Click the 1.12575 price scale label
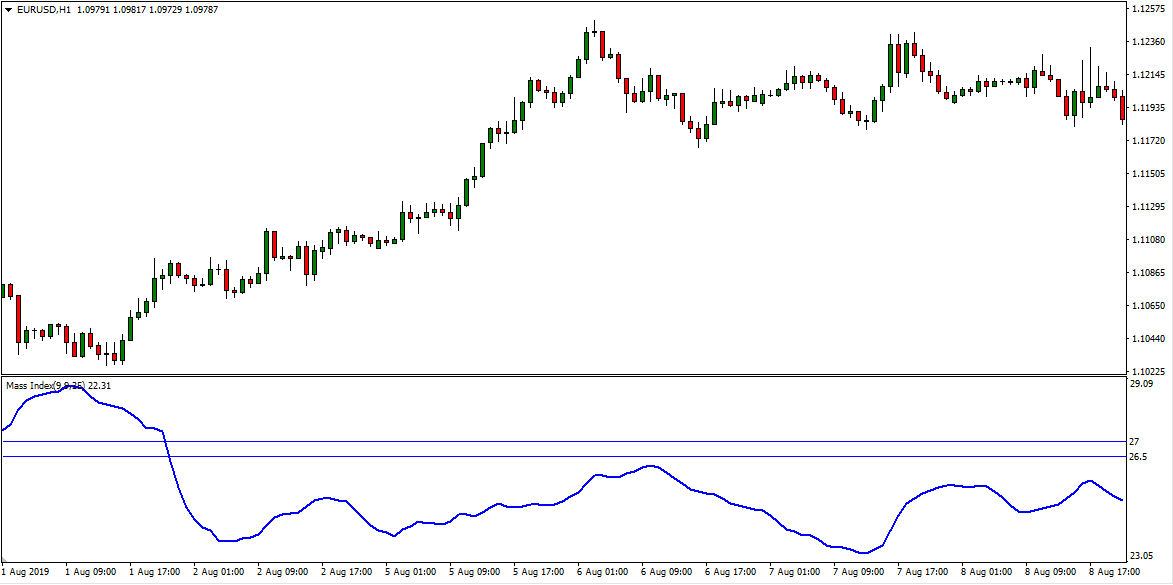Image resolution: width=1173 pixels, height=585 pixels. coord(1148,9)
